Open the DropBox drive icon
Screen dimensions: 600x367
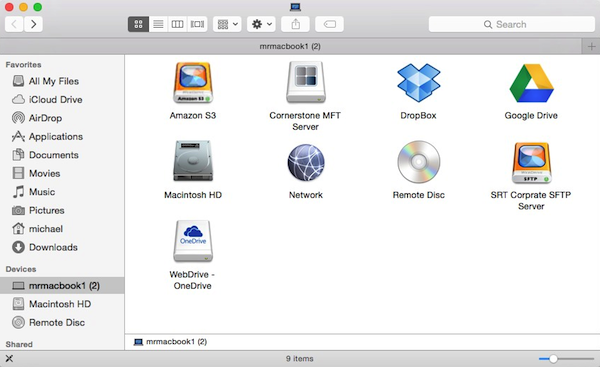[418, 83]
